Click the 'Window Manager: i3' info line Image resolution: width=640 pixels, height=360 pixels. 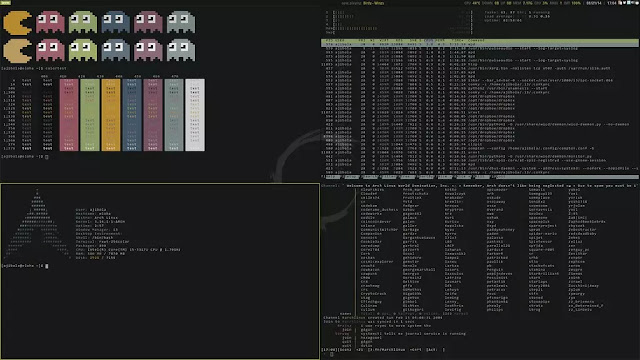tap(97, 229)
